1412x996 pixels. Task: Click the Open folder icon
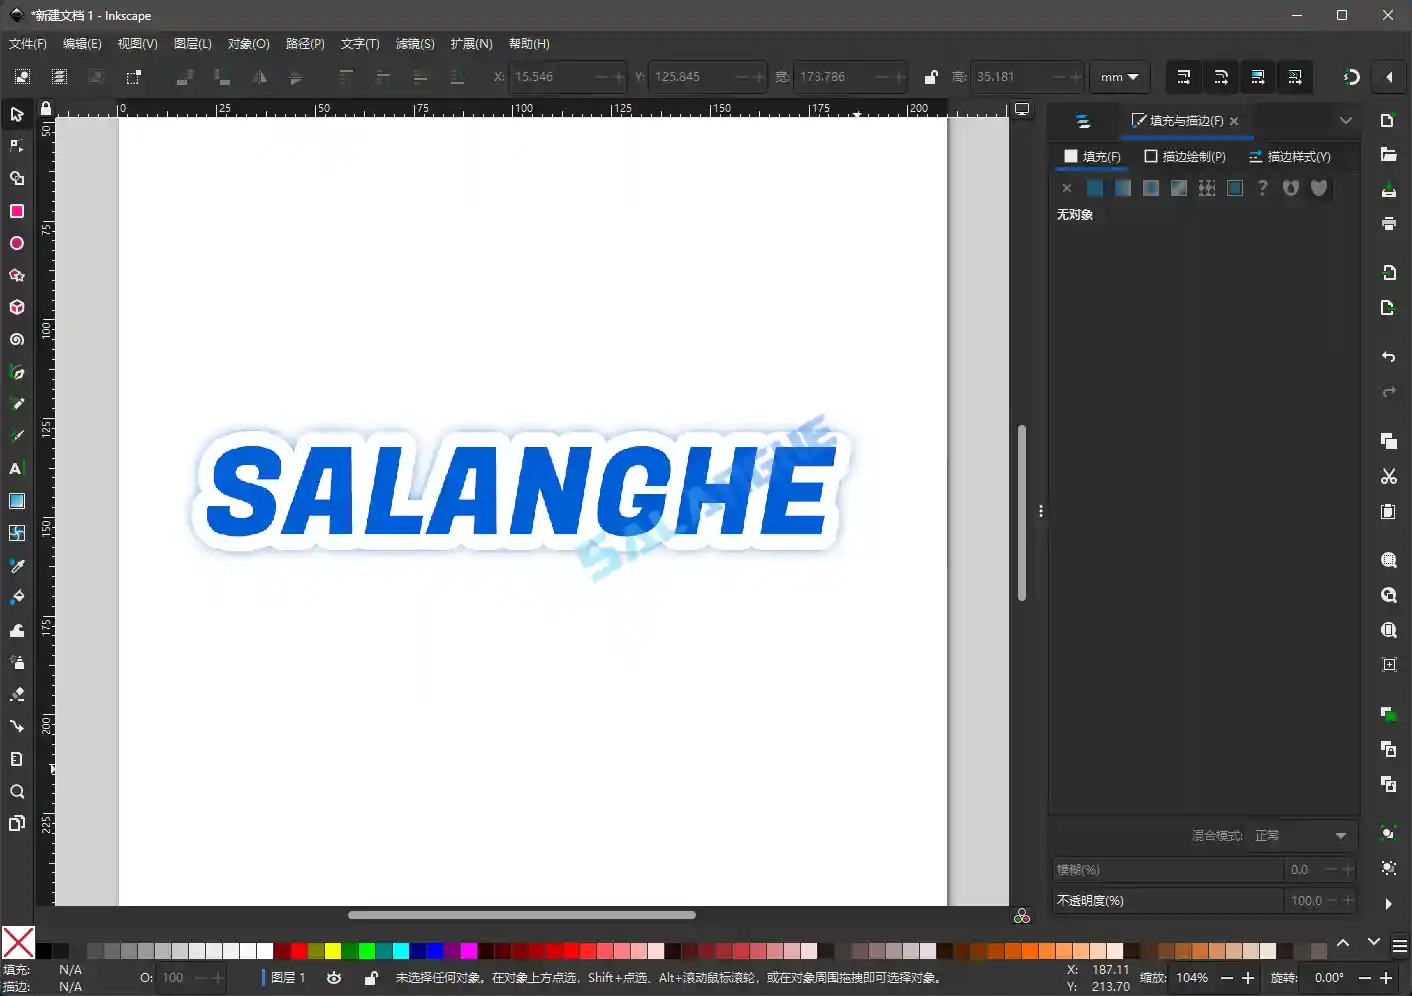pos(1388,154)
